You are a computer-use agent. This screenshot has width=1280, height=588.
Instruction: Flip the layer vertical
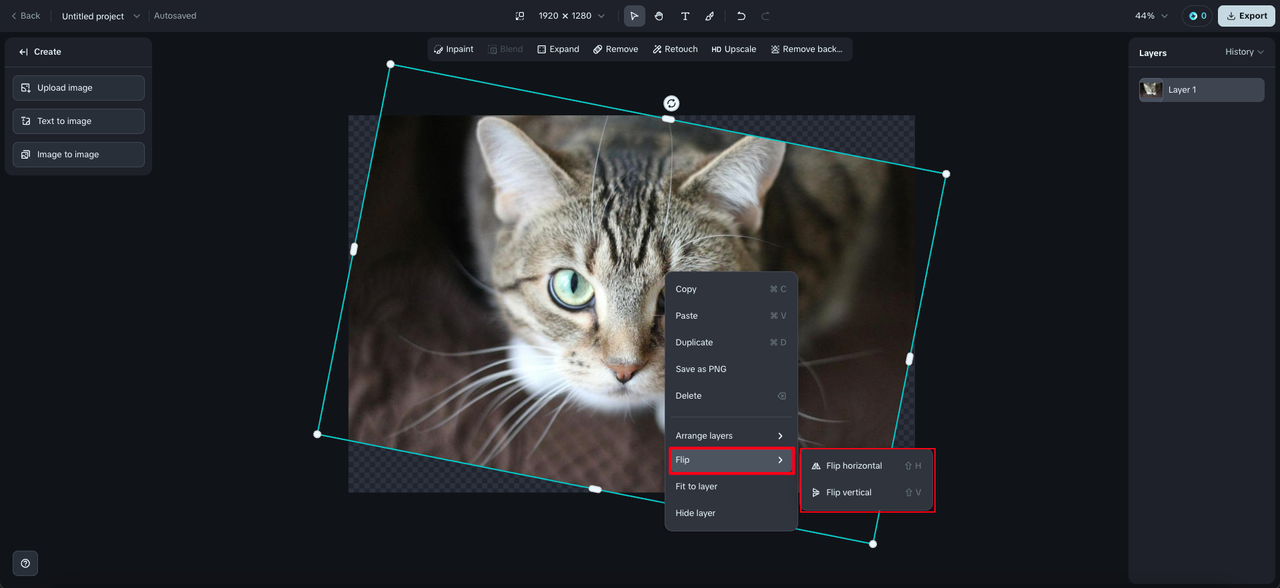tap(867, 492)
